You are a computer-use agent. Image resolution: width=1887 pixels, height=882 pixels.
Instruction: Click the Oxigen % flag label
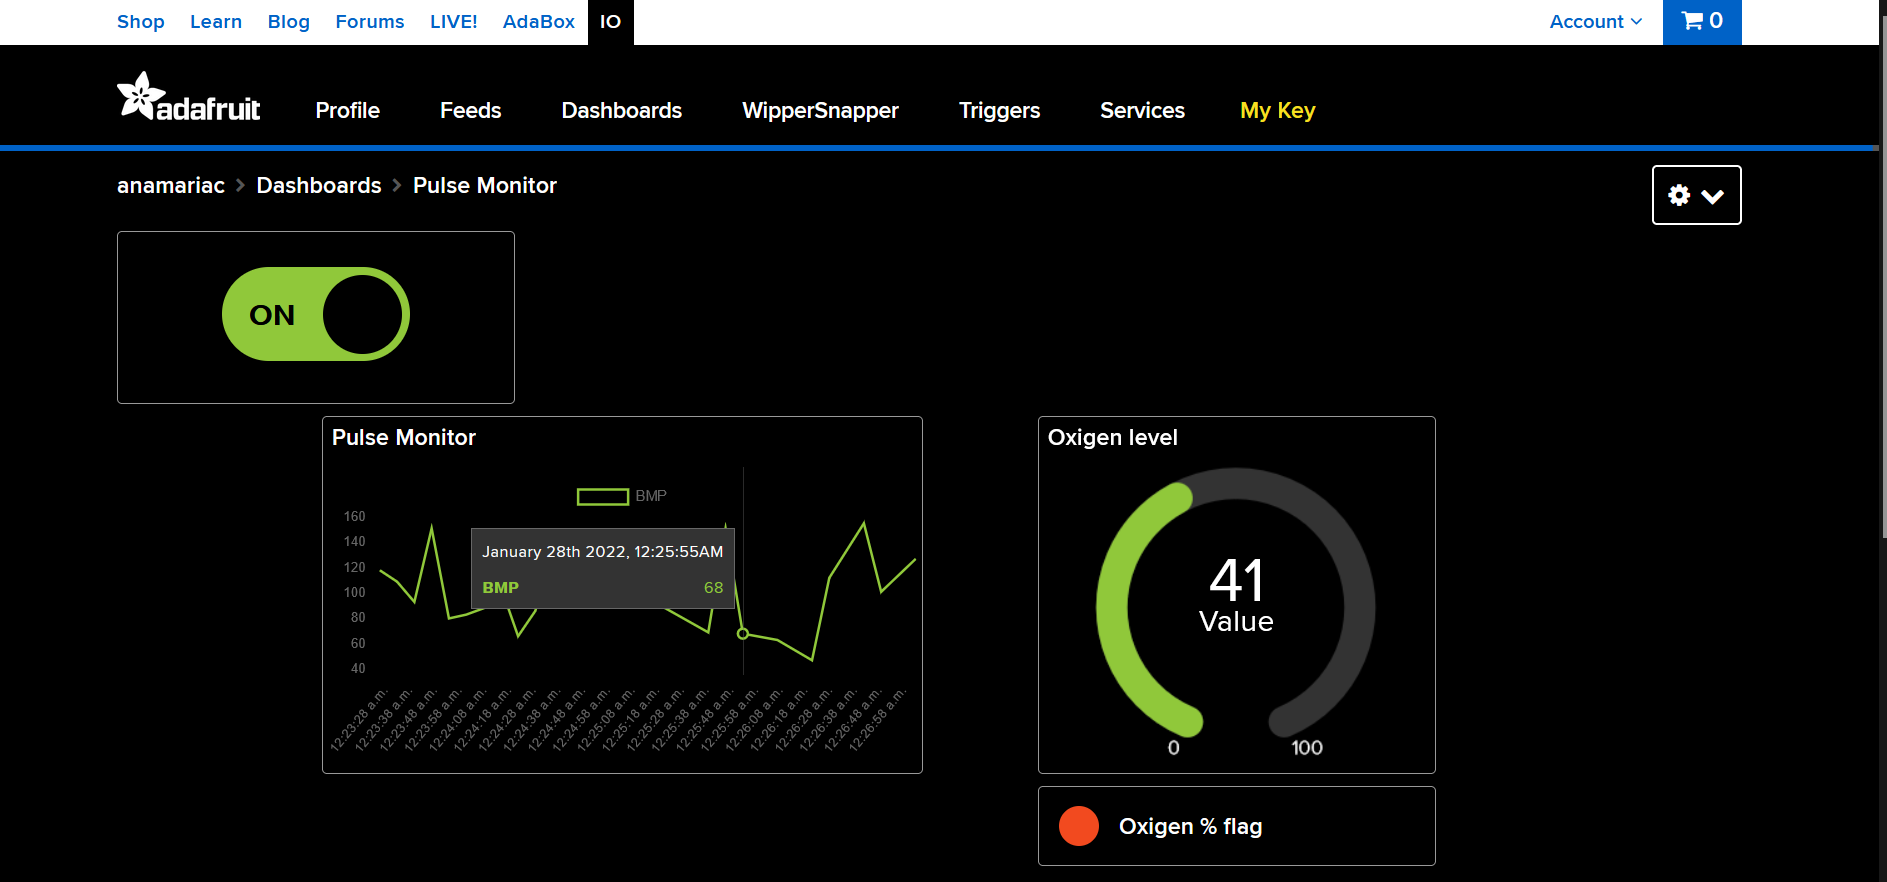(1190, 826)
